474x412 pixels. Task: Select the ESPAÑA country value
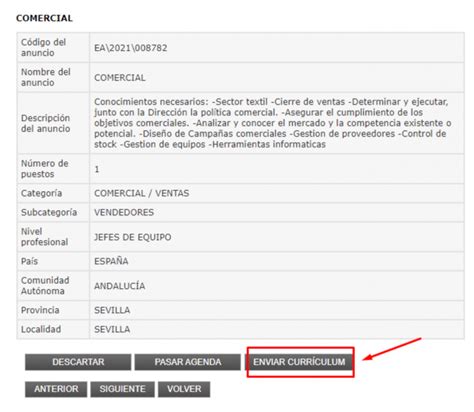point(111,261)
